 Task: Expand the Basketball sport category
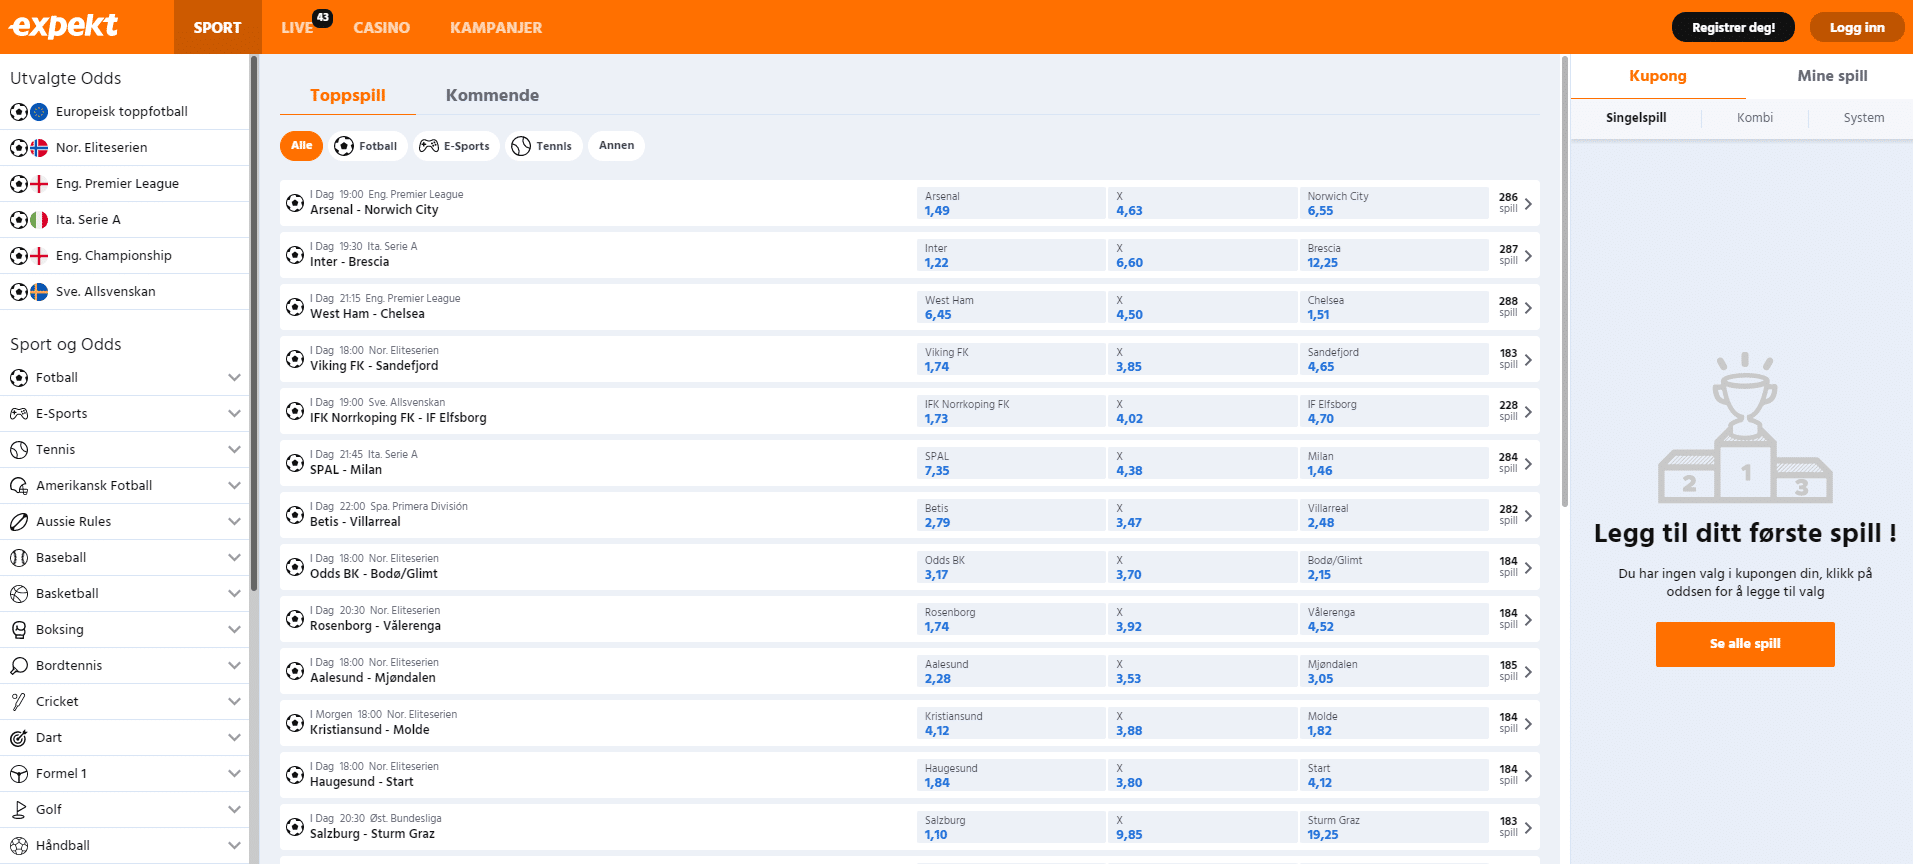(234, 594)
